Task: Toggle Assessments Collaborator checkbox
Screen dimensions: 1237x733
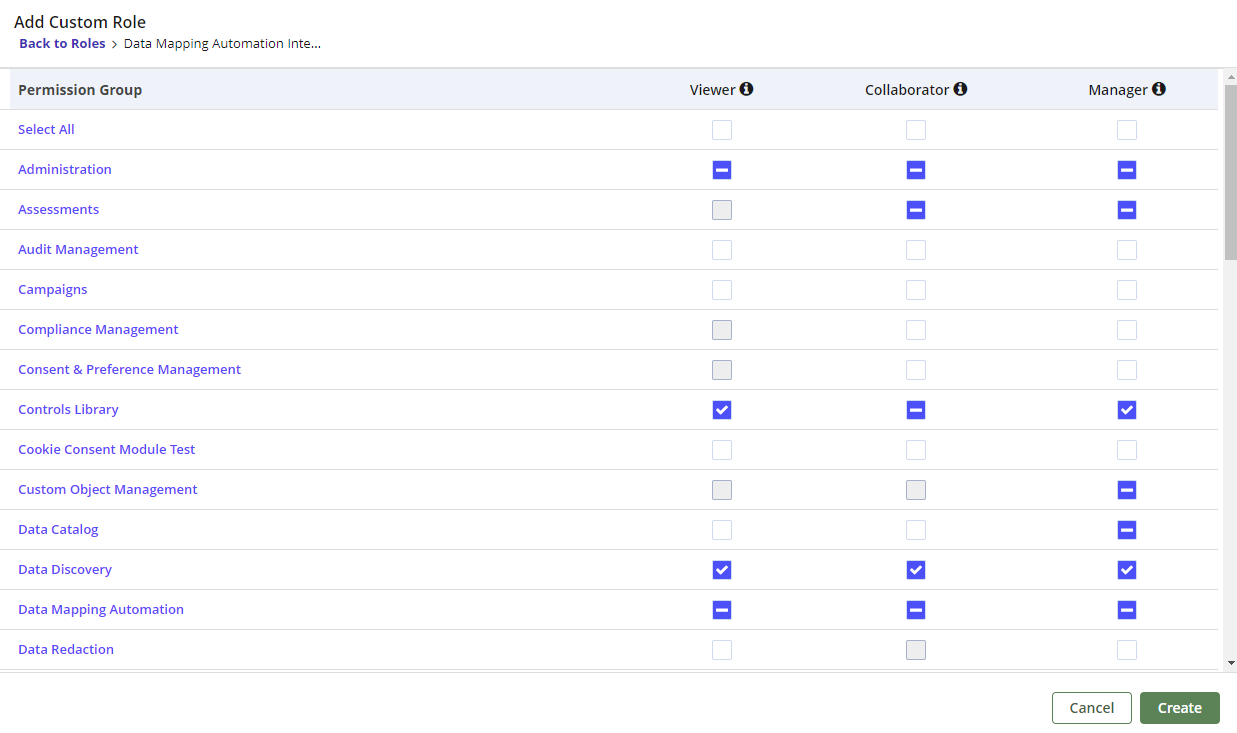Action: tap(916, 210)
